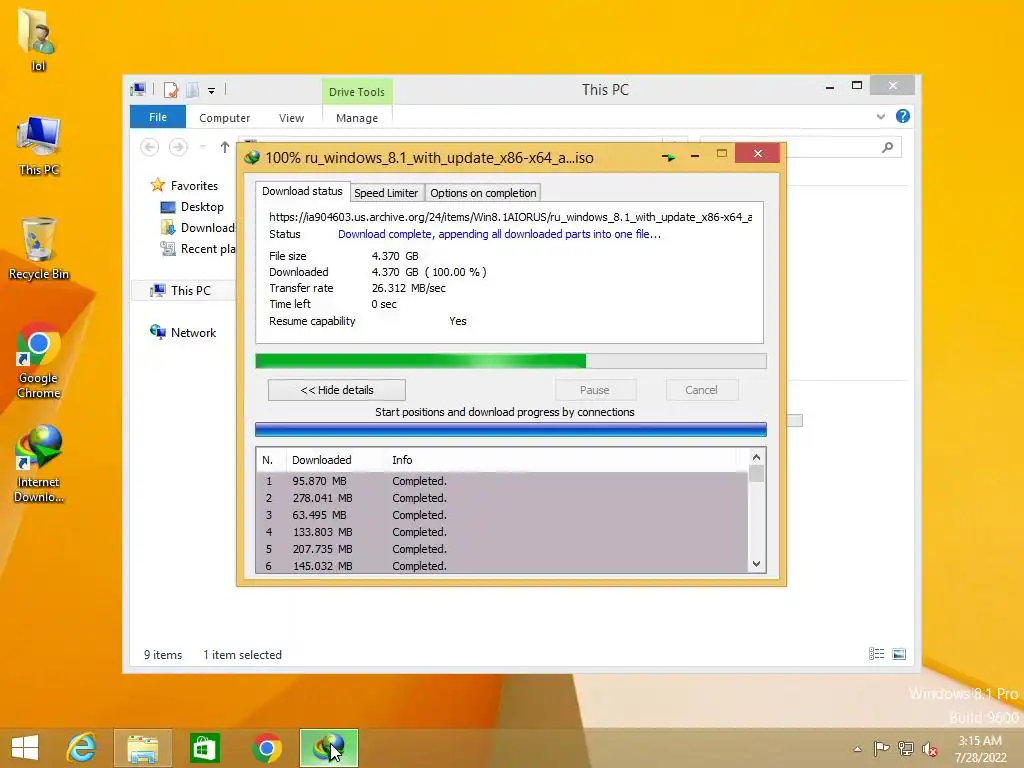Click the Drive Tools contextual tab header
The width and height of the screenshot is (1024, 768).
pyautogui.click(x=357, y=91)
